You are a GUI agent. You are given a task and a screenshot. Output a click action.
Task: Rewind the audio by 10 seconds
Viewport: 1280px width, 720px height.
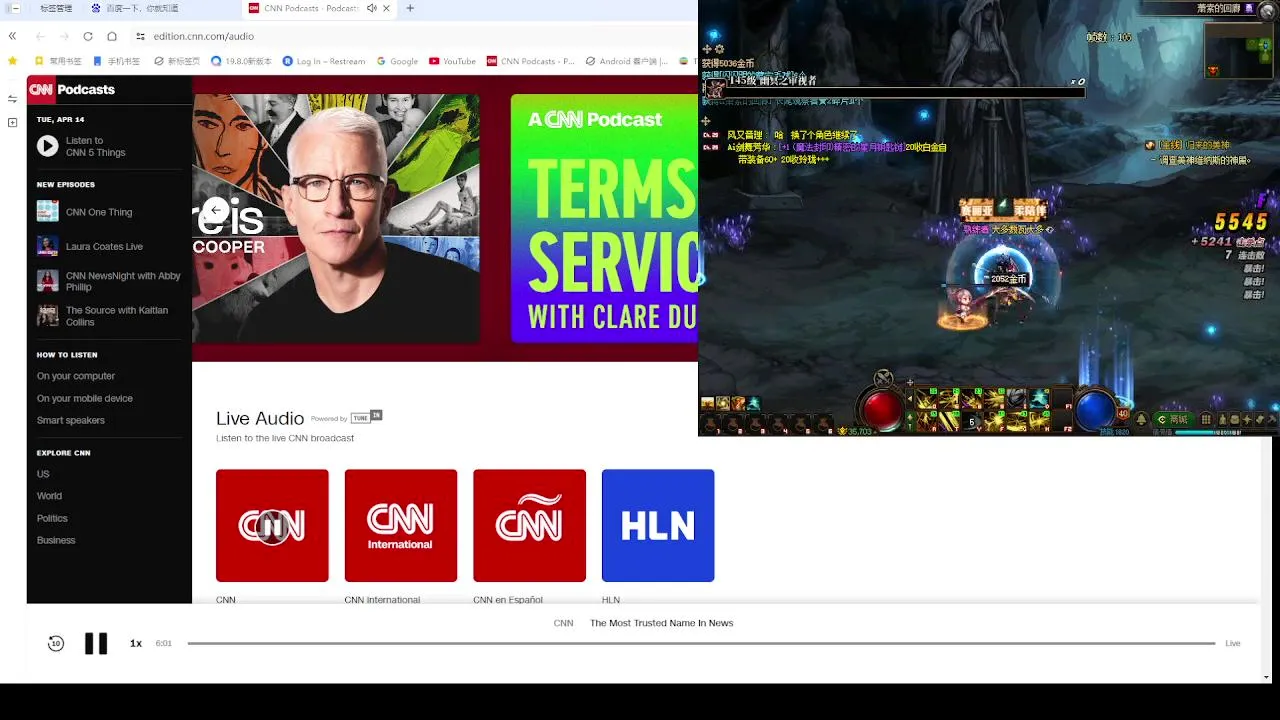[56, 644]
